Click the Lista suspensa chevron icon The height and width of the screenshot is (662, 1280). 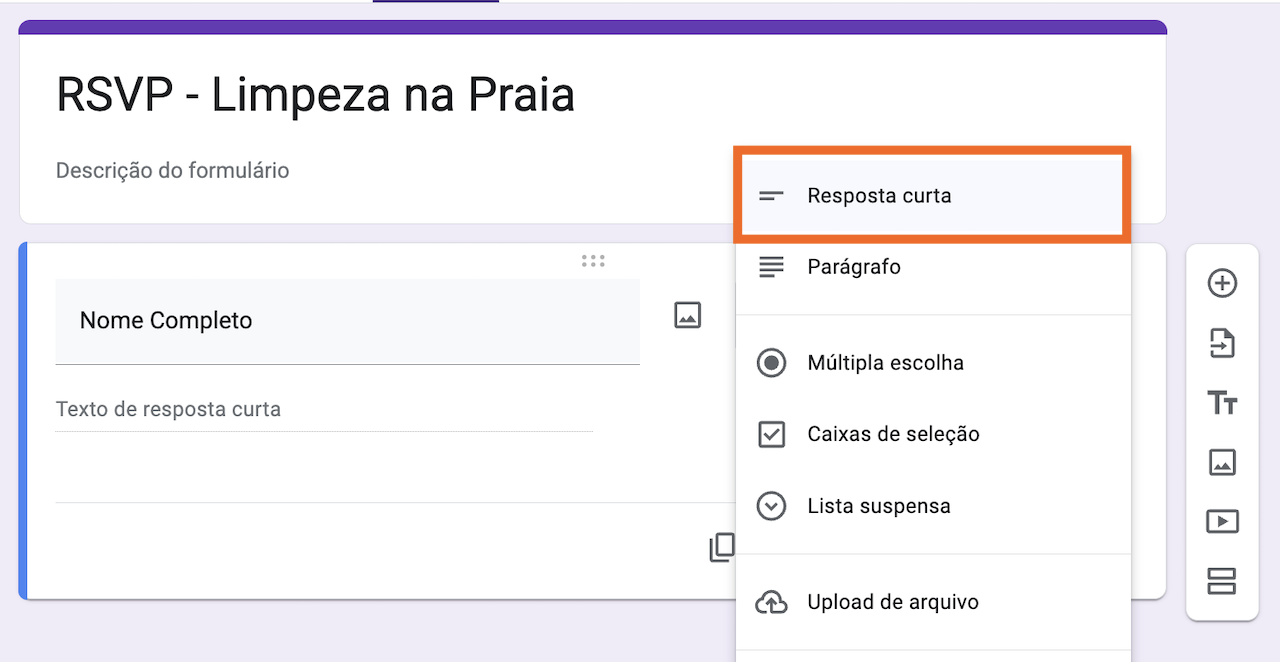click(771, 506)
